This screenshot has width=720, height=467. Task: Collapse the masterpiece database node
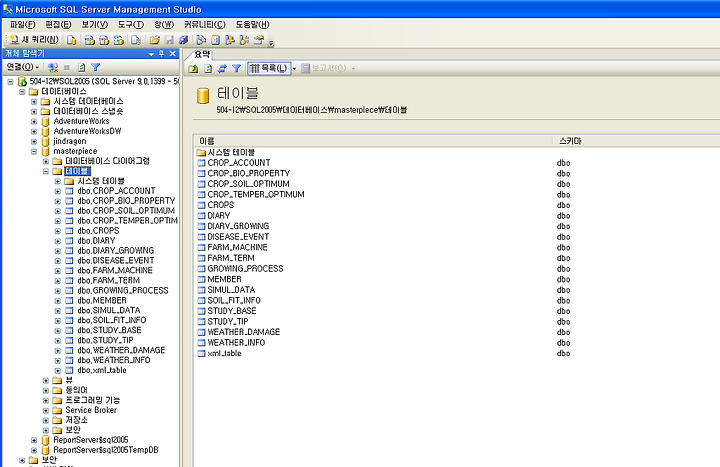coord(34,151)
